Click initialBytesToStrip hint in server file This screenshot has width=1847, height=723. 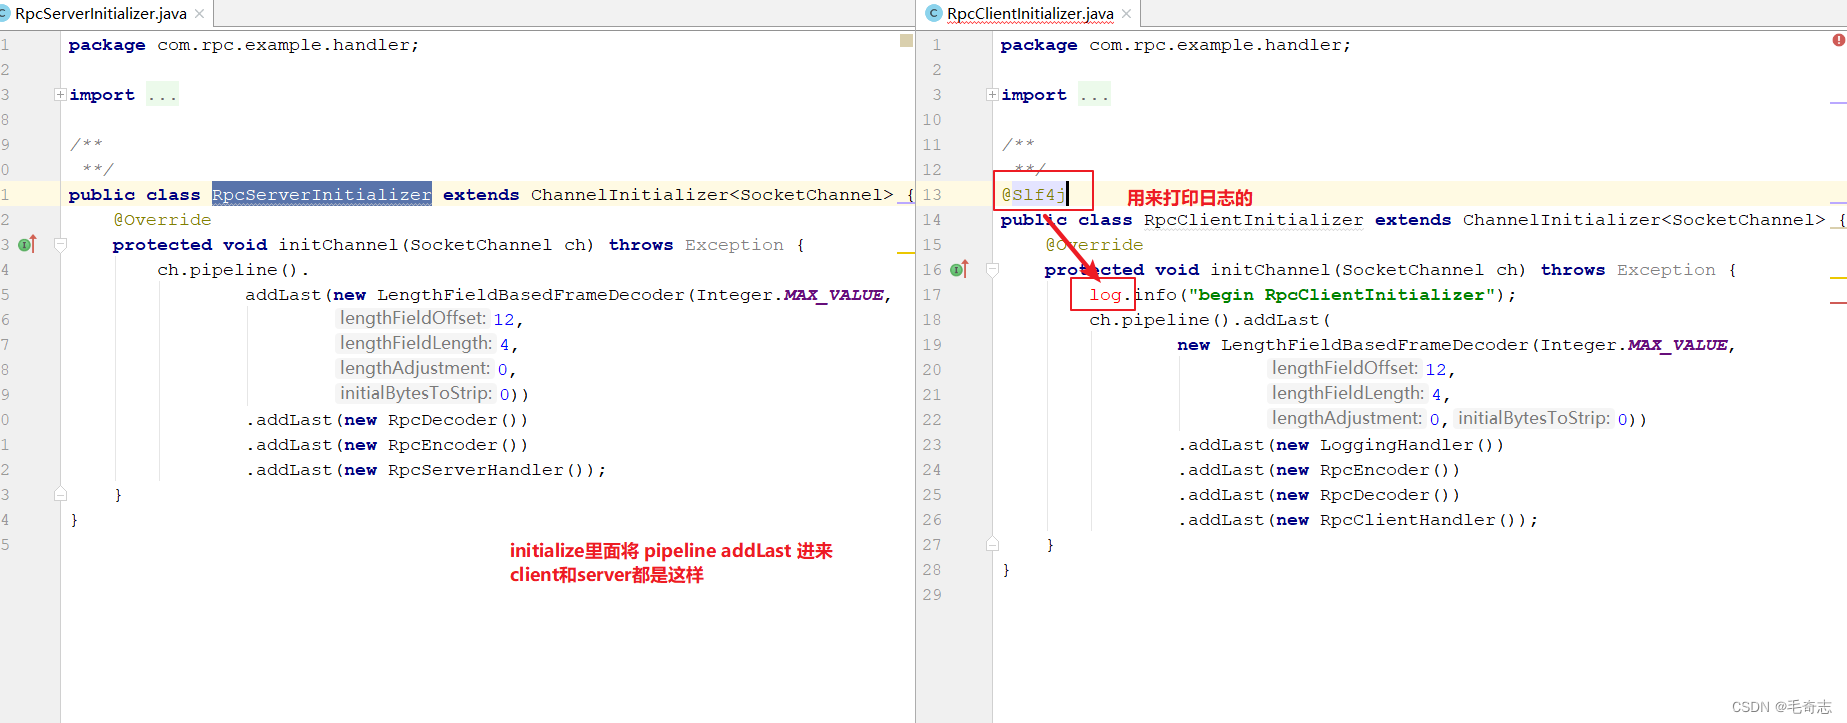[416, 394]
